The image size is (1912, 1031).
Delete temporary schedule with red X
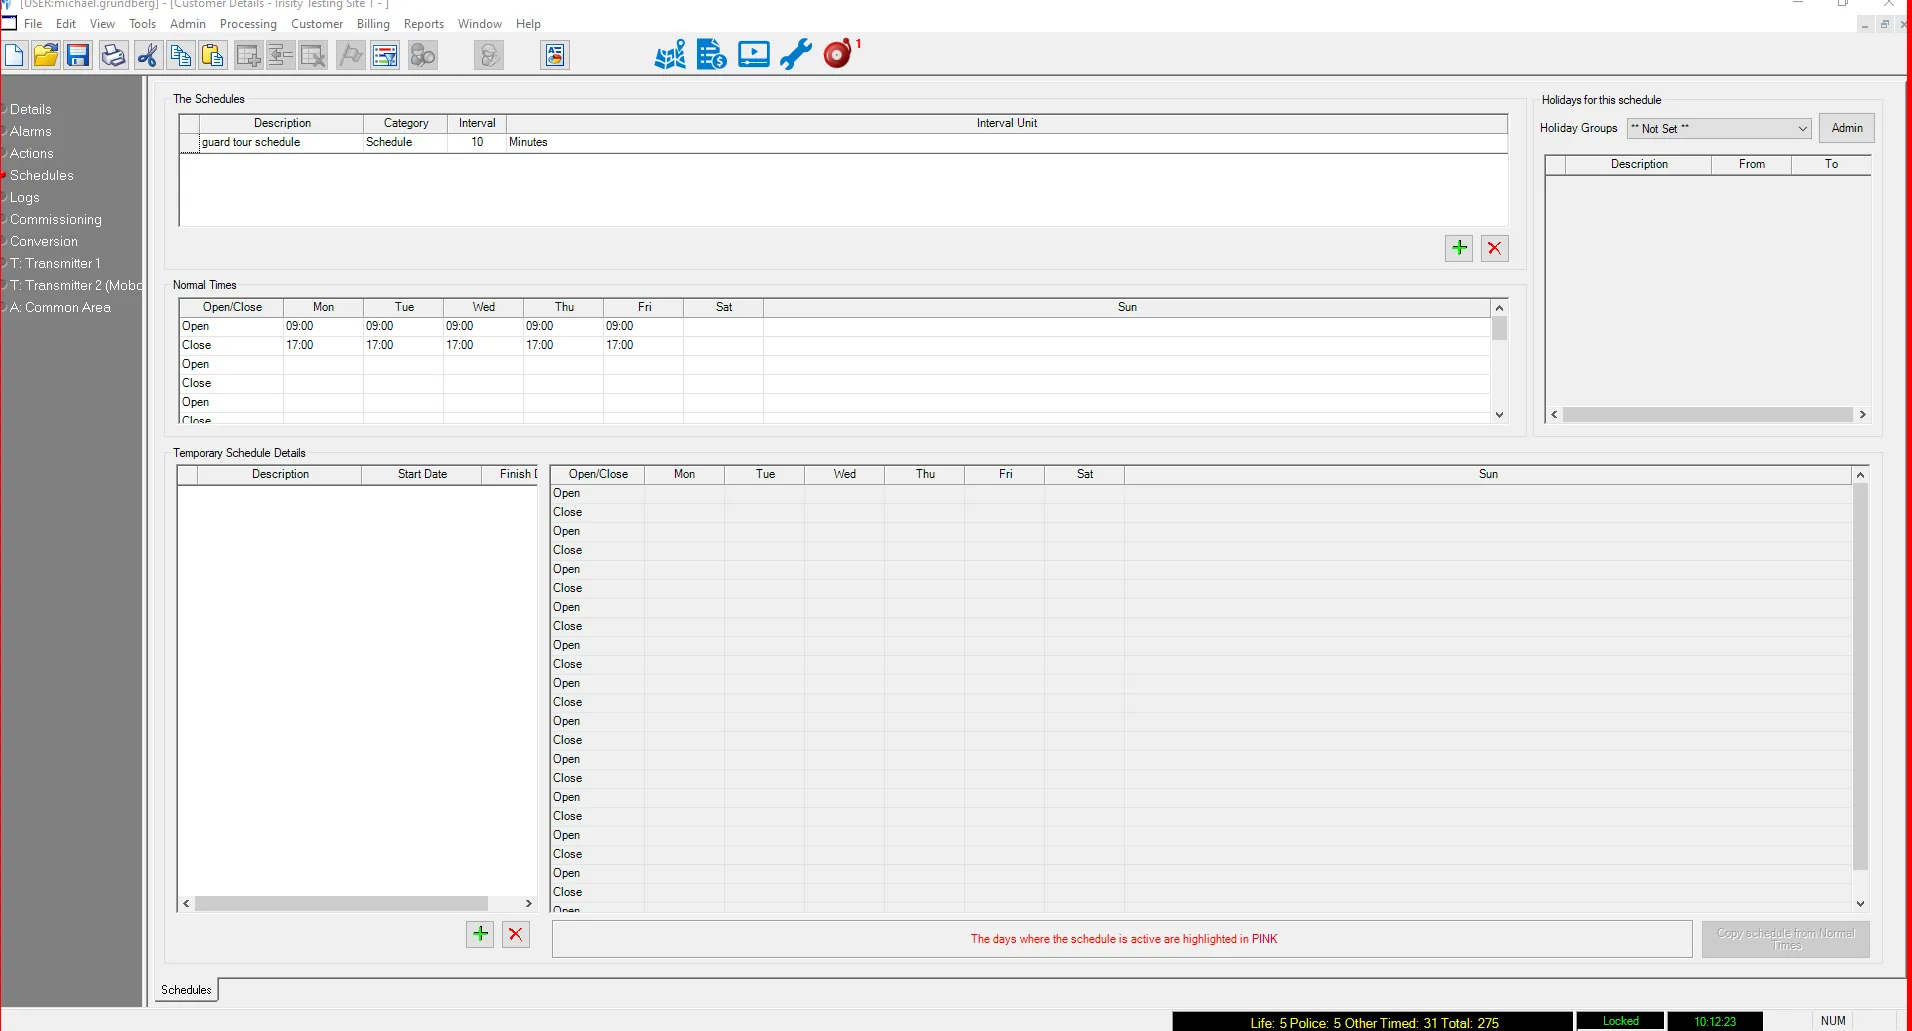pos(516,934)
